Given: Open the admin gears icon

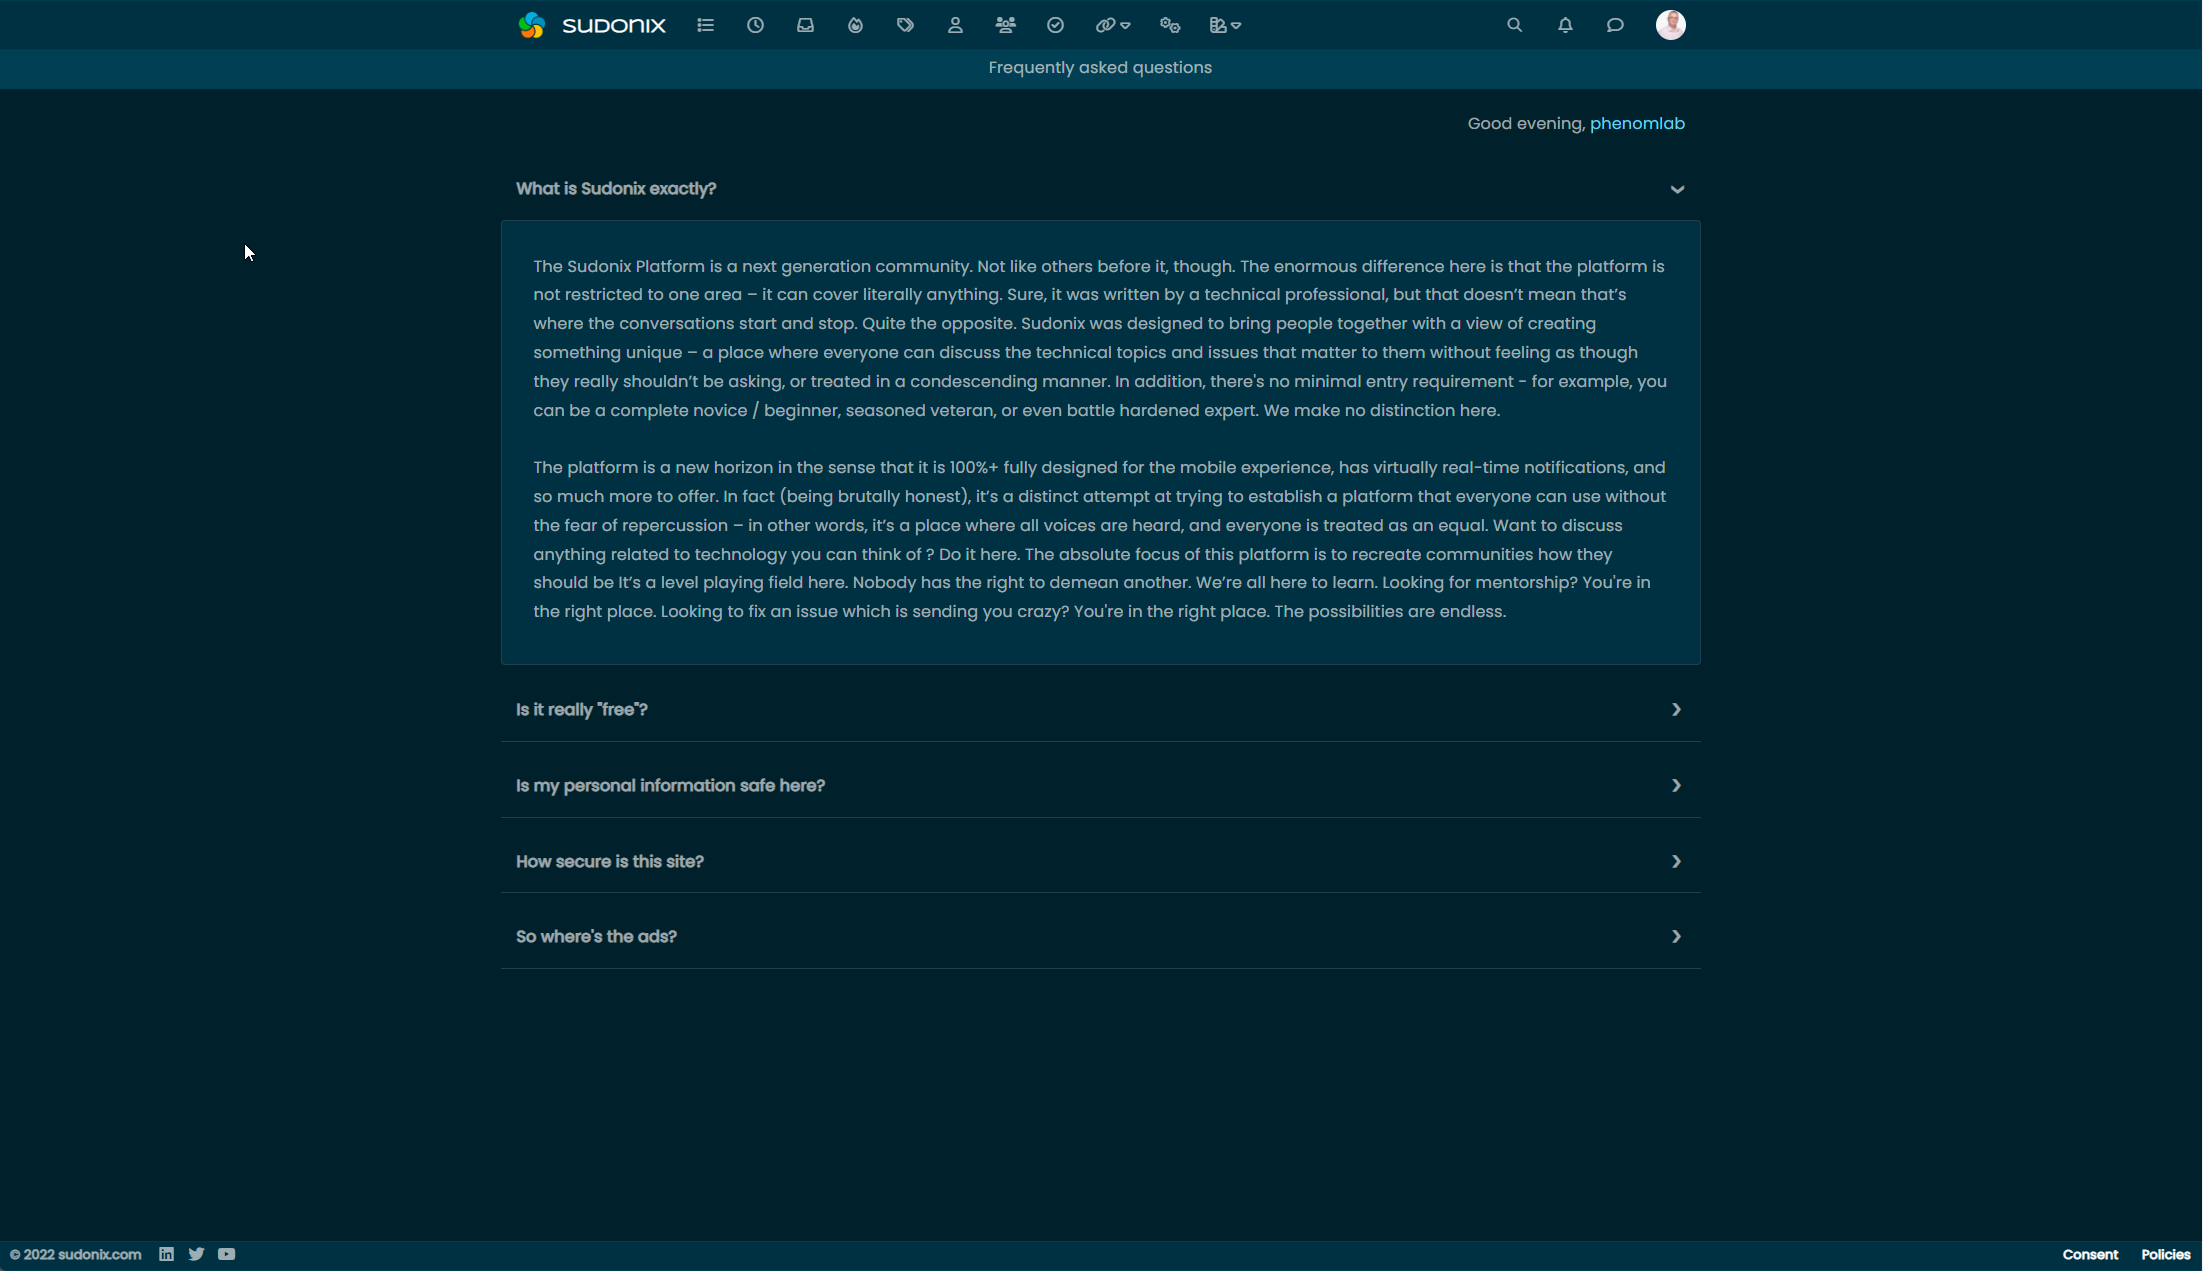Looking at the screenshot, I should (1169, 25).
